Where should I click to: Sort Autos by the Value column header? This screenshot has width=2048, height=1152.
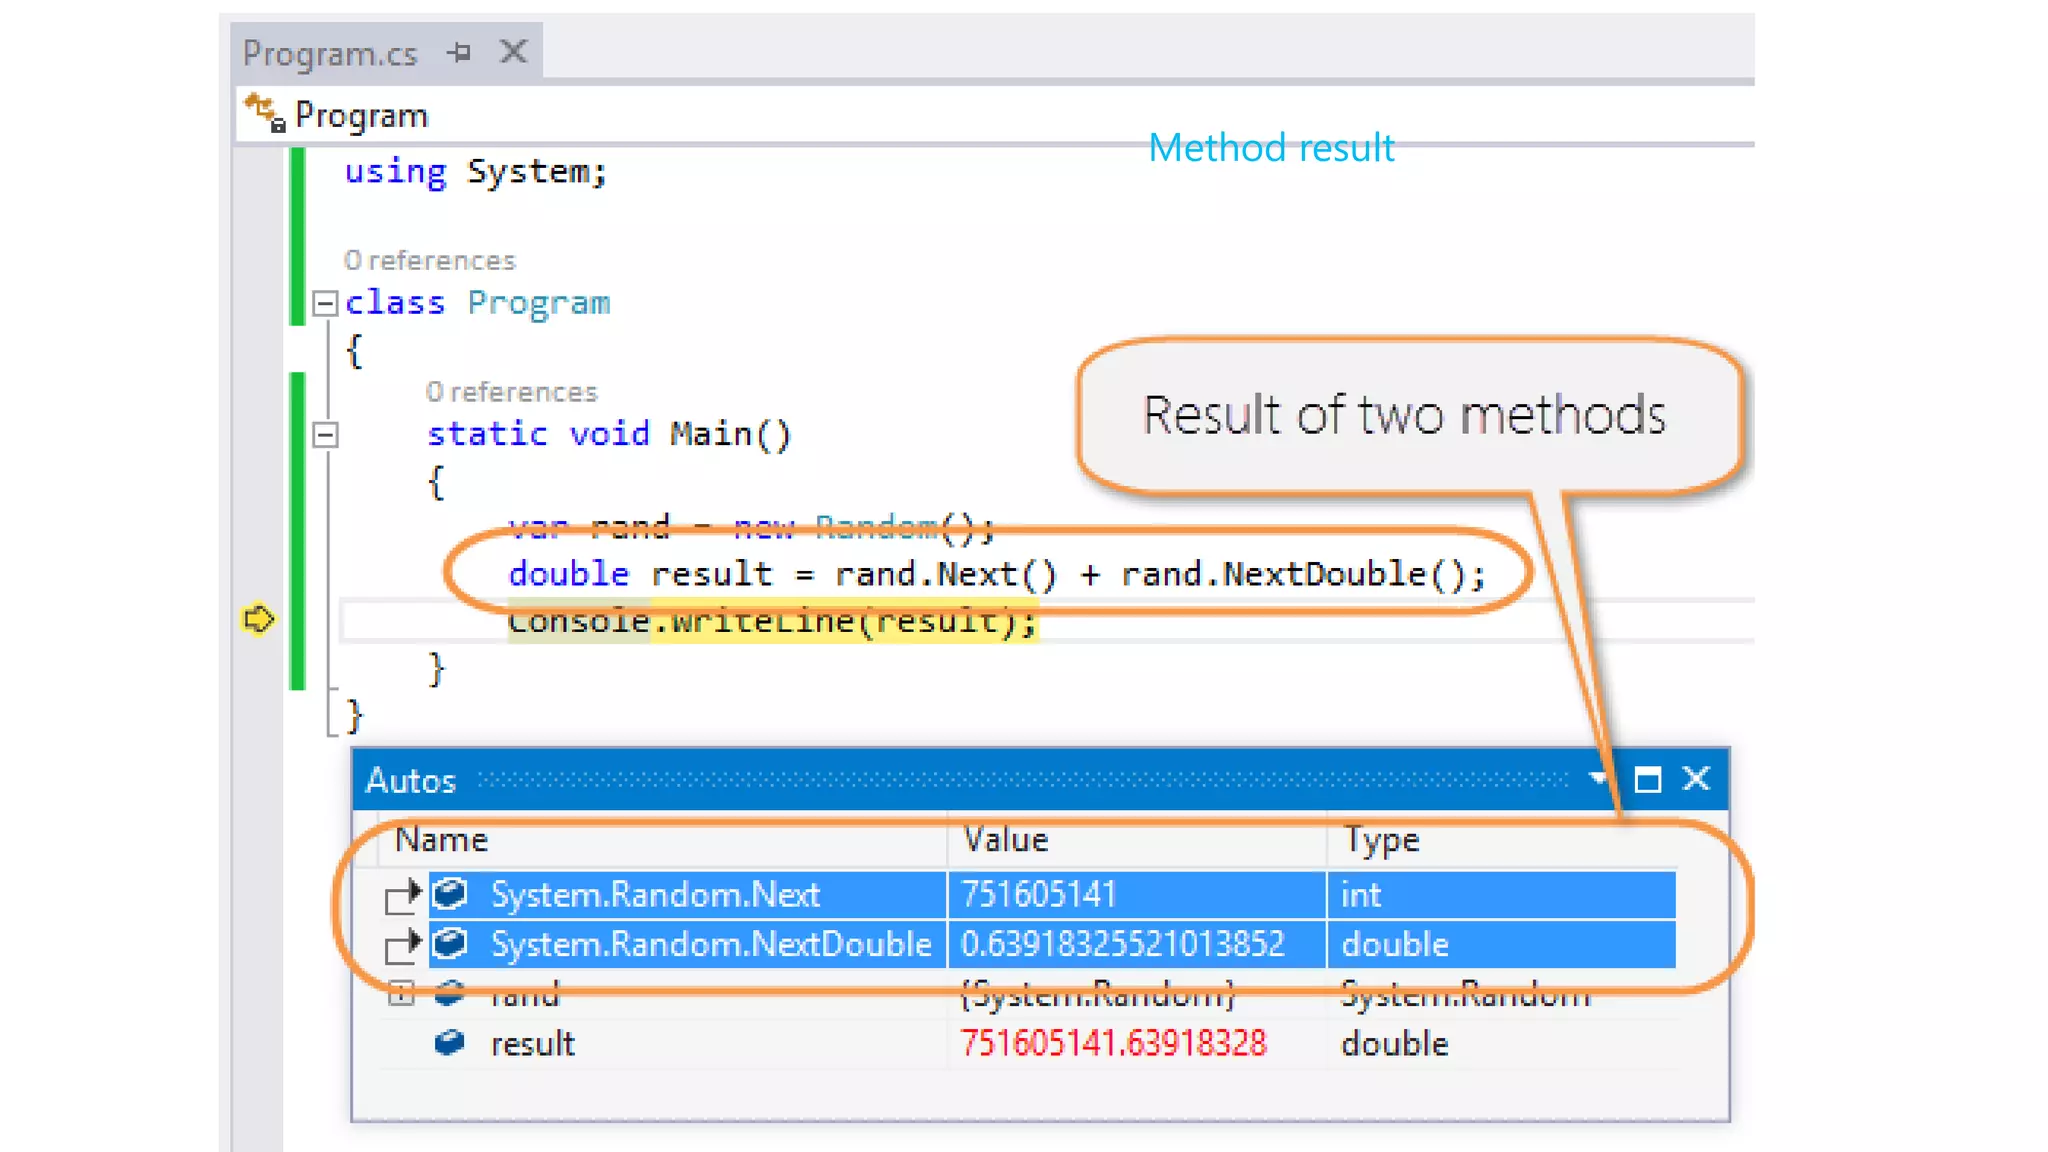(1137, 840)
